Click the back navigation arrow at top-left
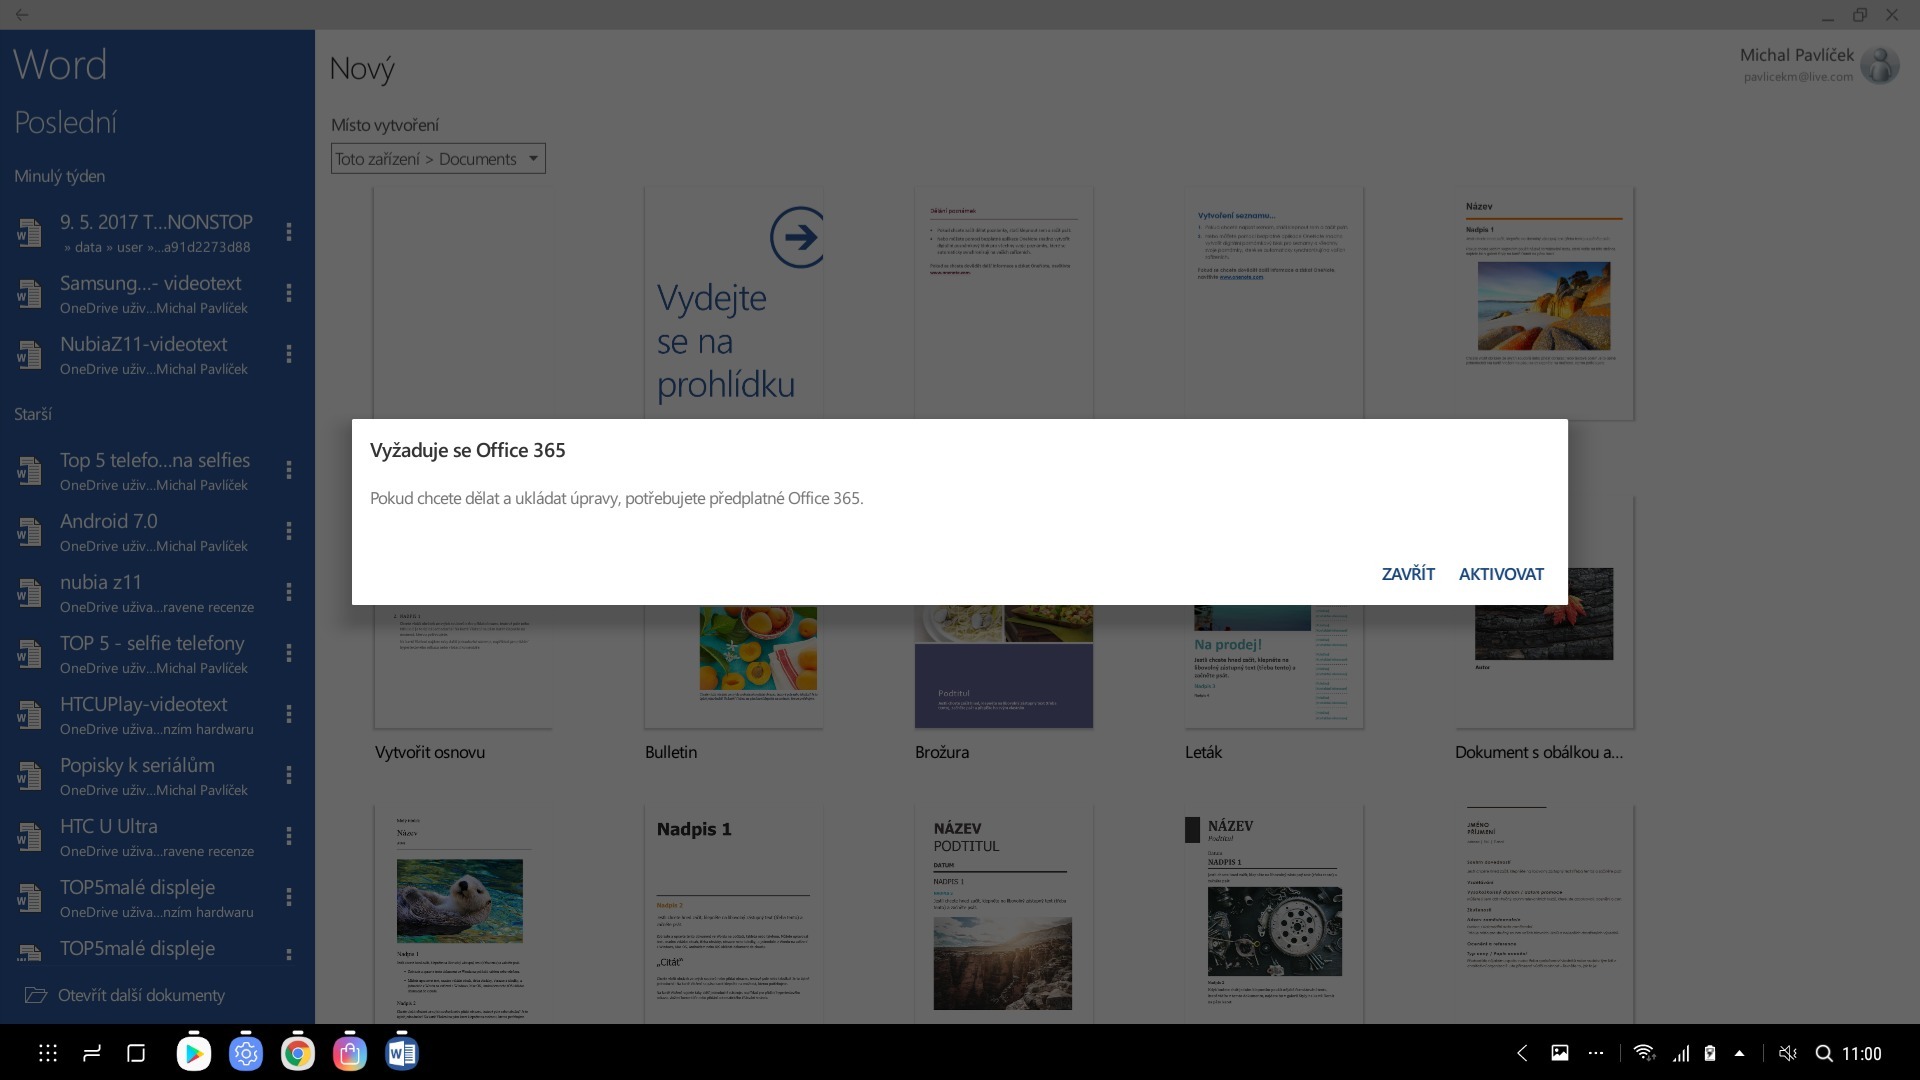This screenshot has width=1920, height=1080. click(x=22, y=13)
